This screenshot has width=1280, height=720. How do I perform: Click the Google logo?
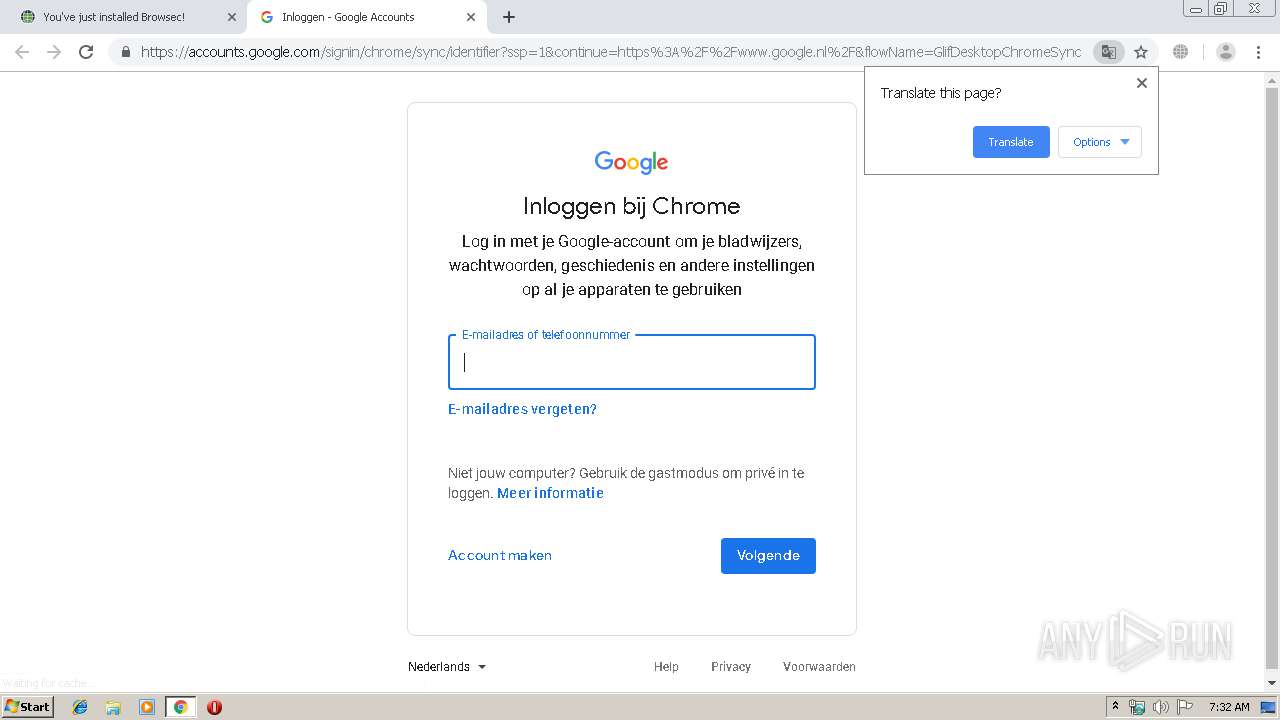[631, 162]
